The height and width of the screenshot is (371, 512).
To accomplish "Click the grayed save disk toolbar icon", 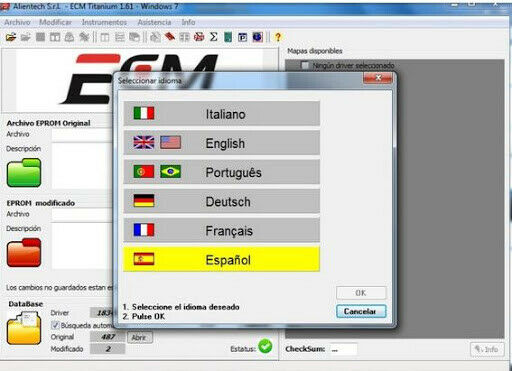I will click(x=40, y=37).
